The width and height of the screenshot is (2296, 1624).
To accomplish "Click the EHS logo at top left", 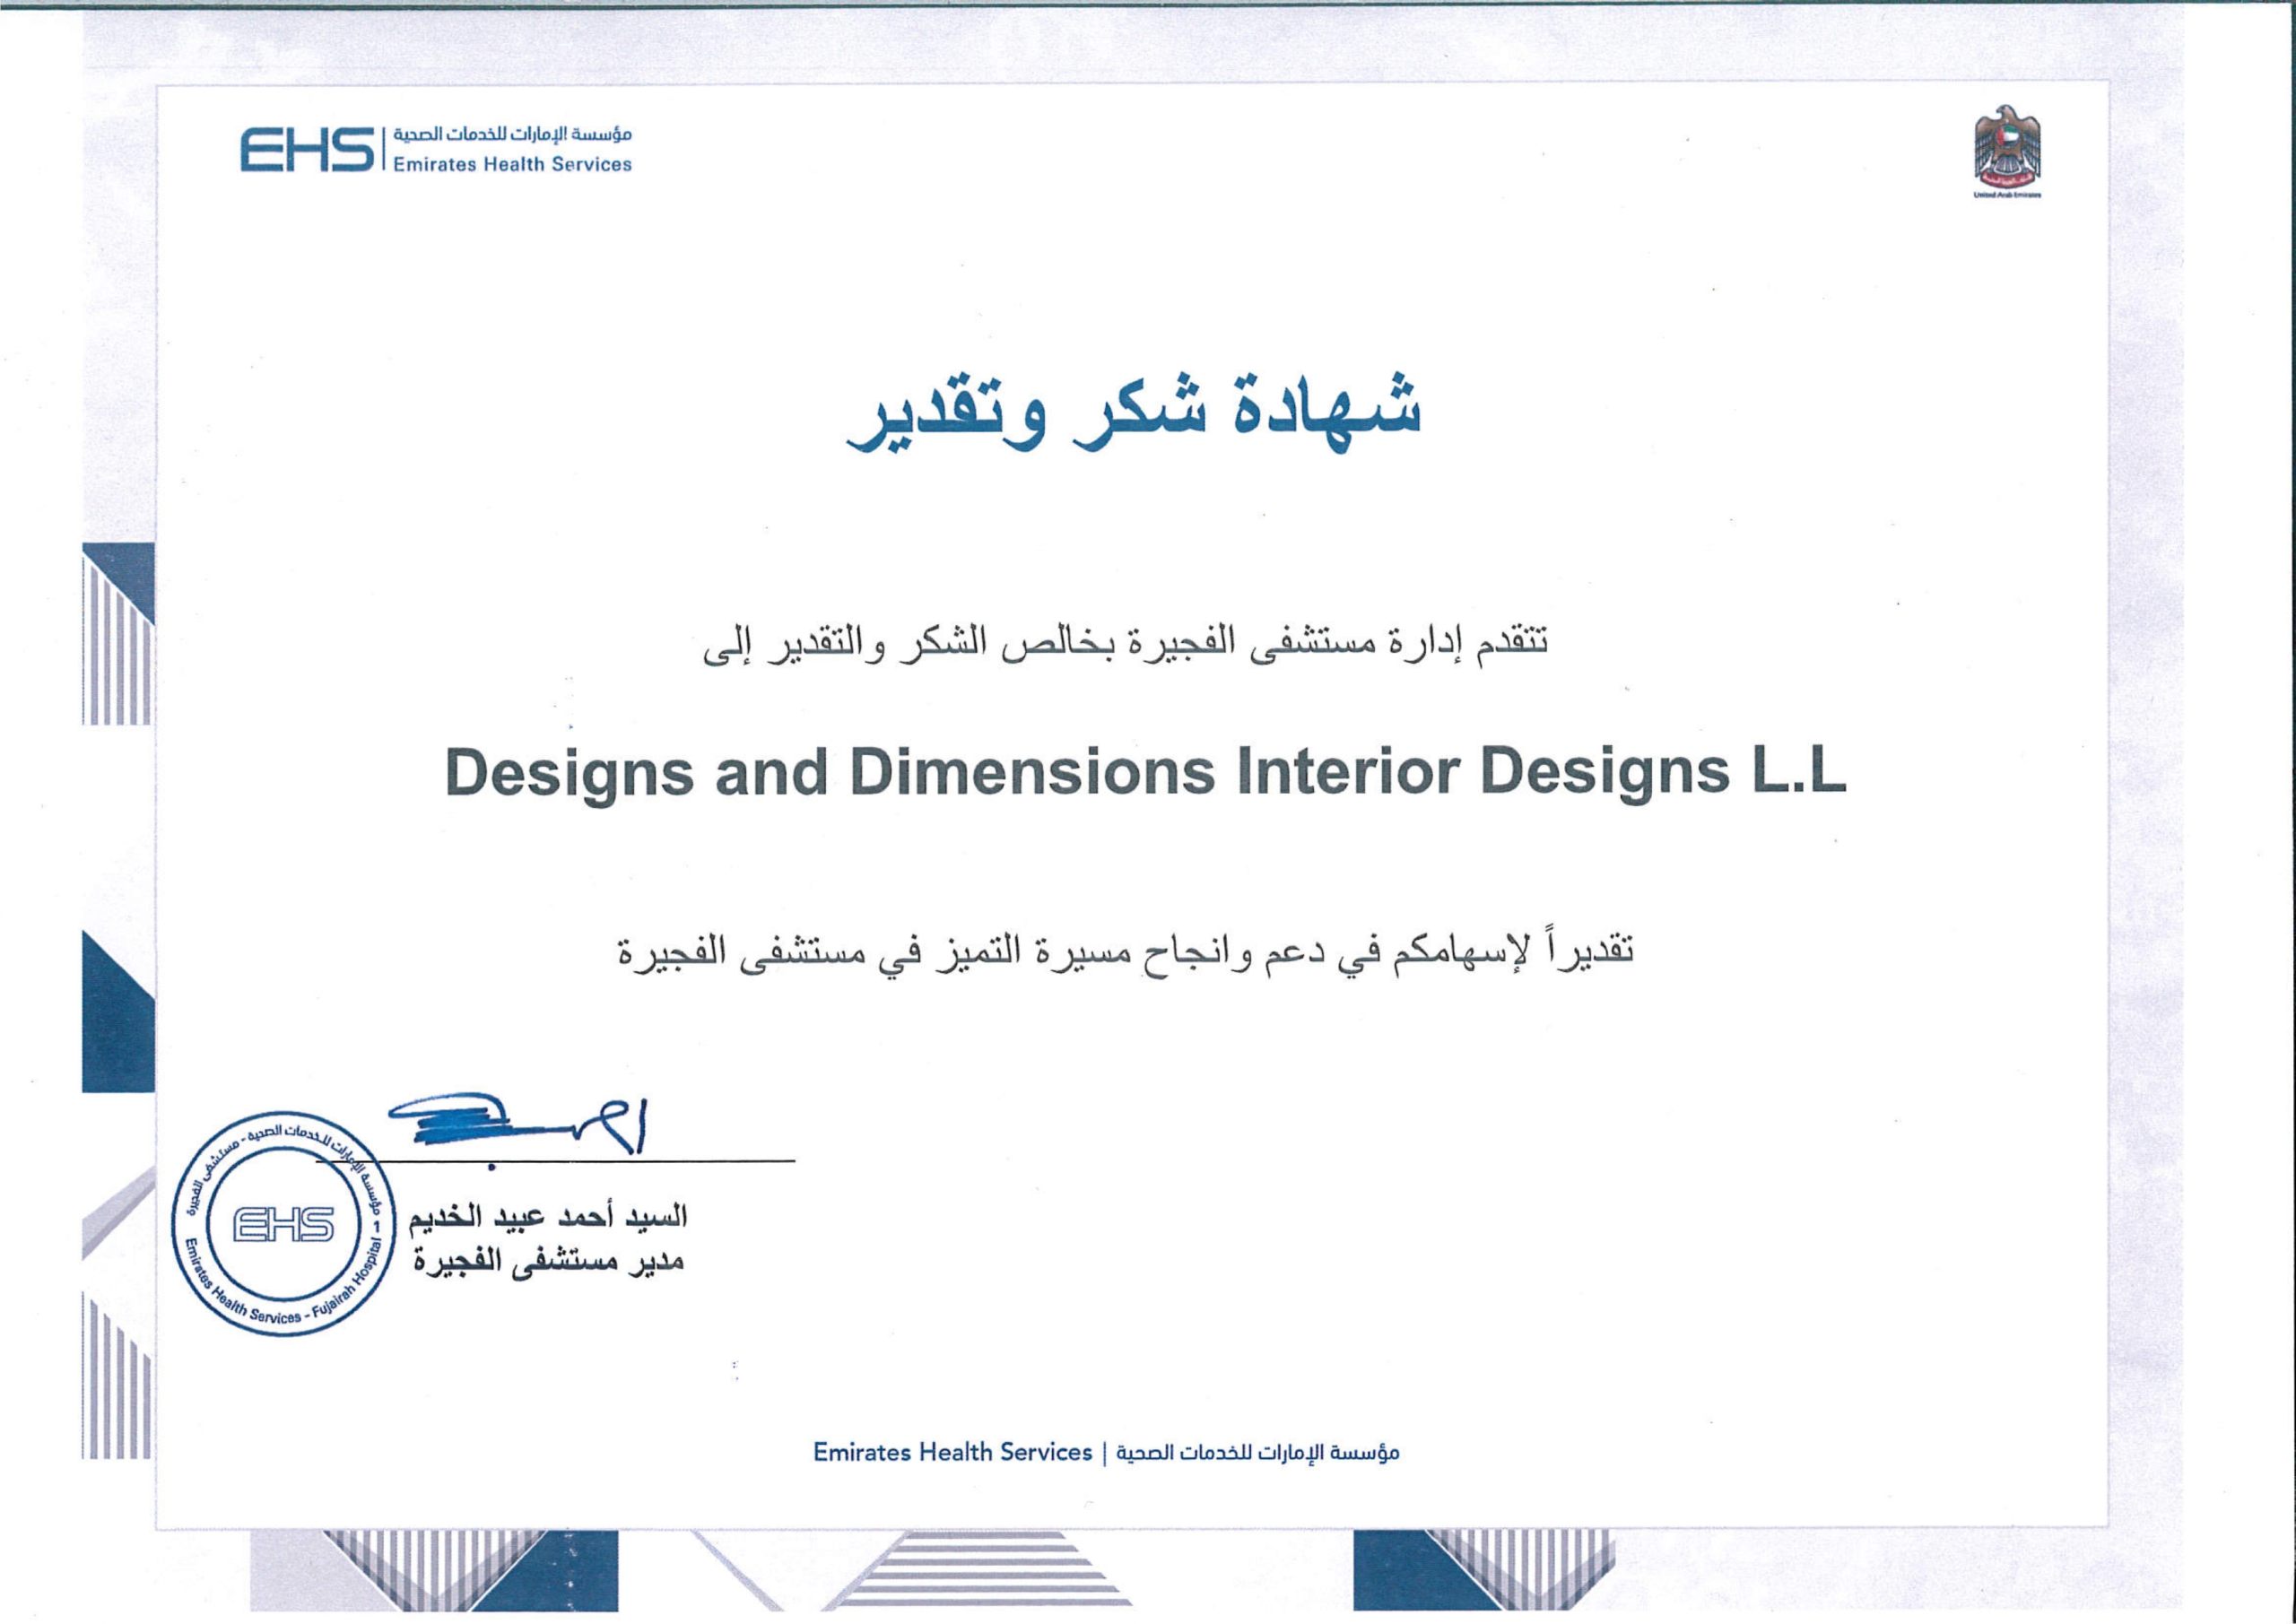I will pyautogui.click(x=308, y=150).
